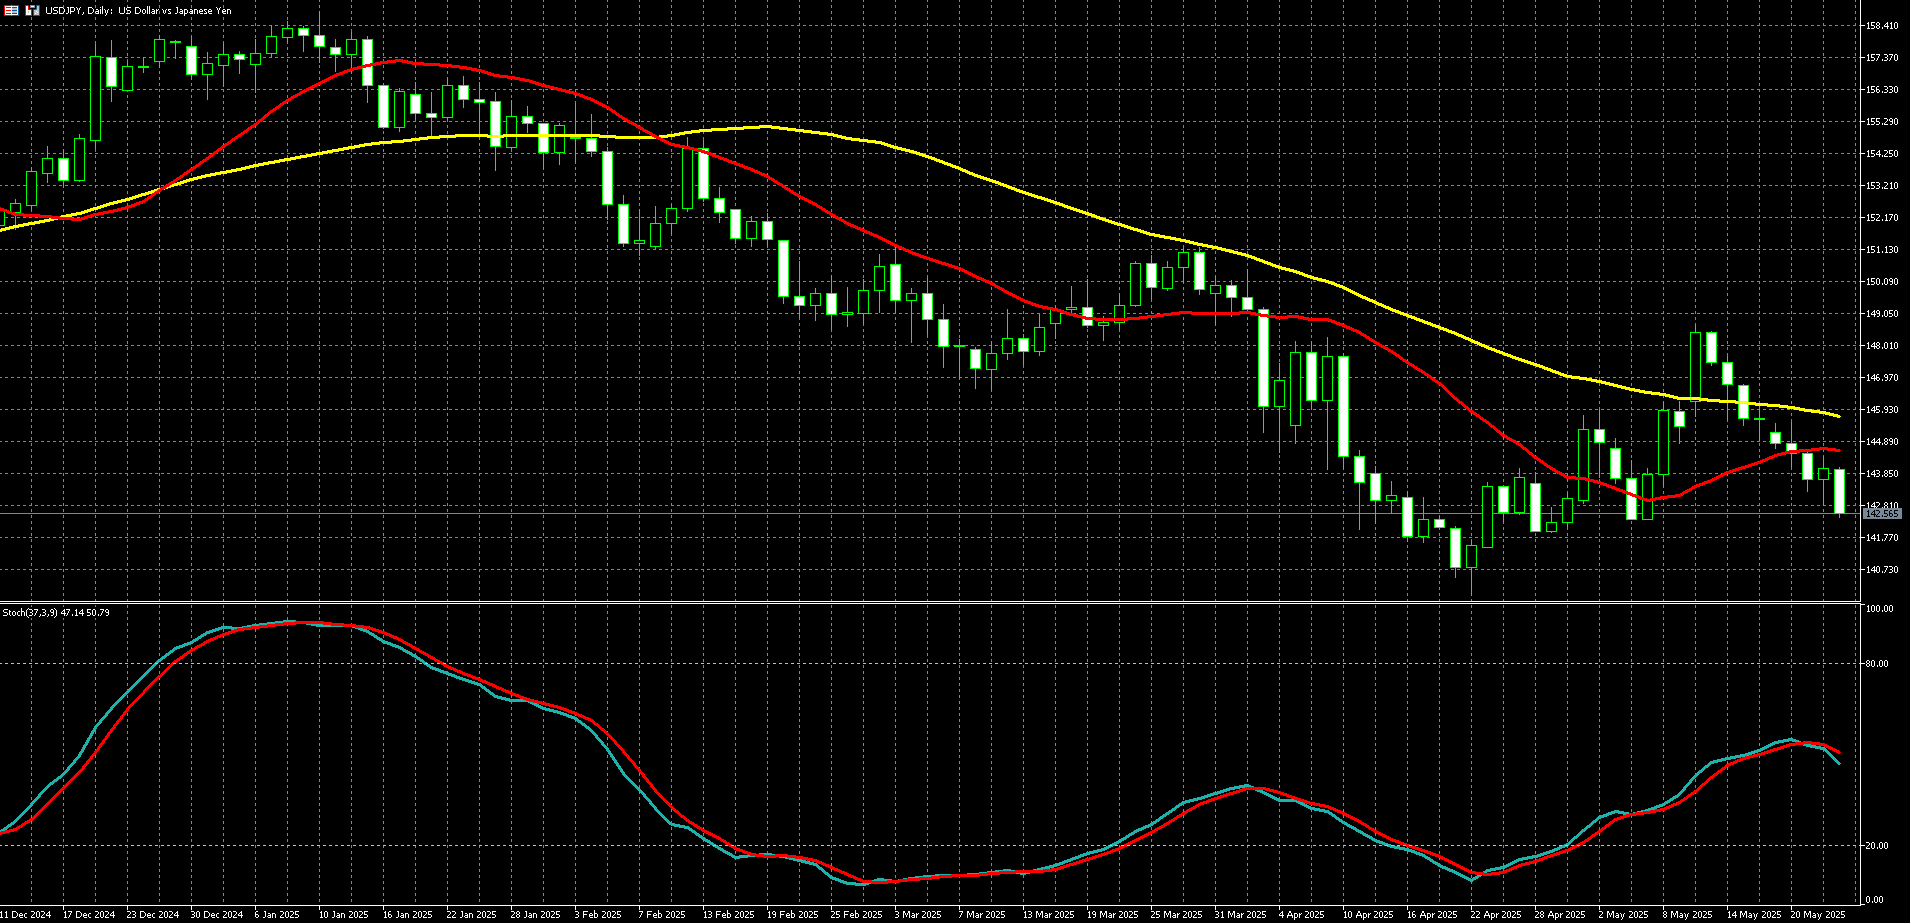Click the current price label 142.565
The height and width of the screenshot is (923, 1910).
pyautogui.click(x=1882, y=514)
